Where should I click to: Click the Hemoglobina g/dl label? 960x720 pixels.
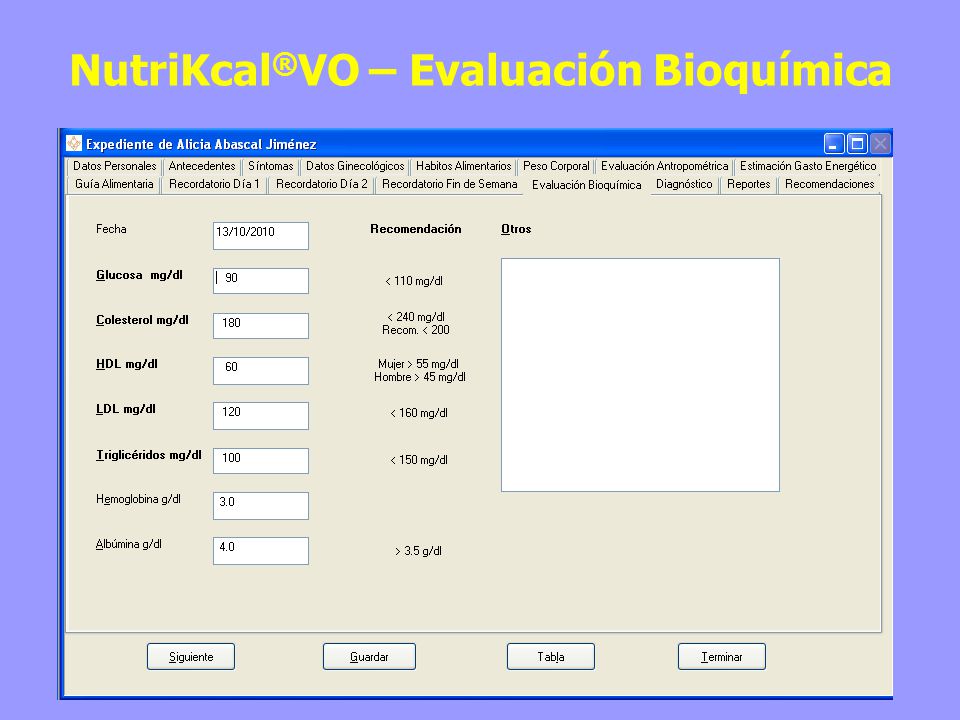[x=138, y=500]
